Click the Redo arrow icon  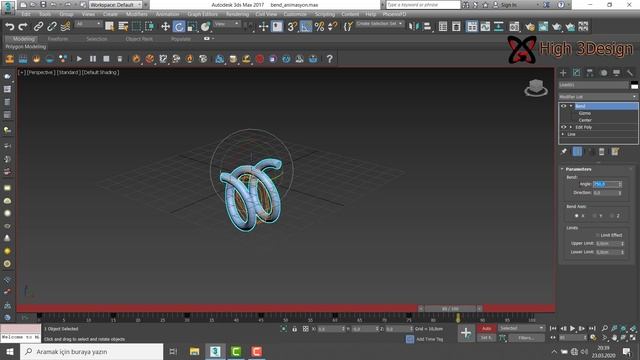(23, 27)
